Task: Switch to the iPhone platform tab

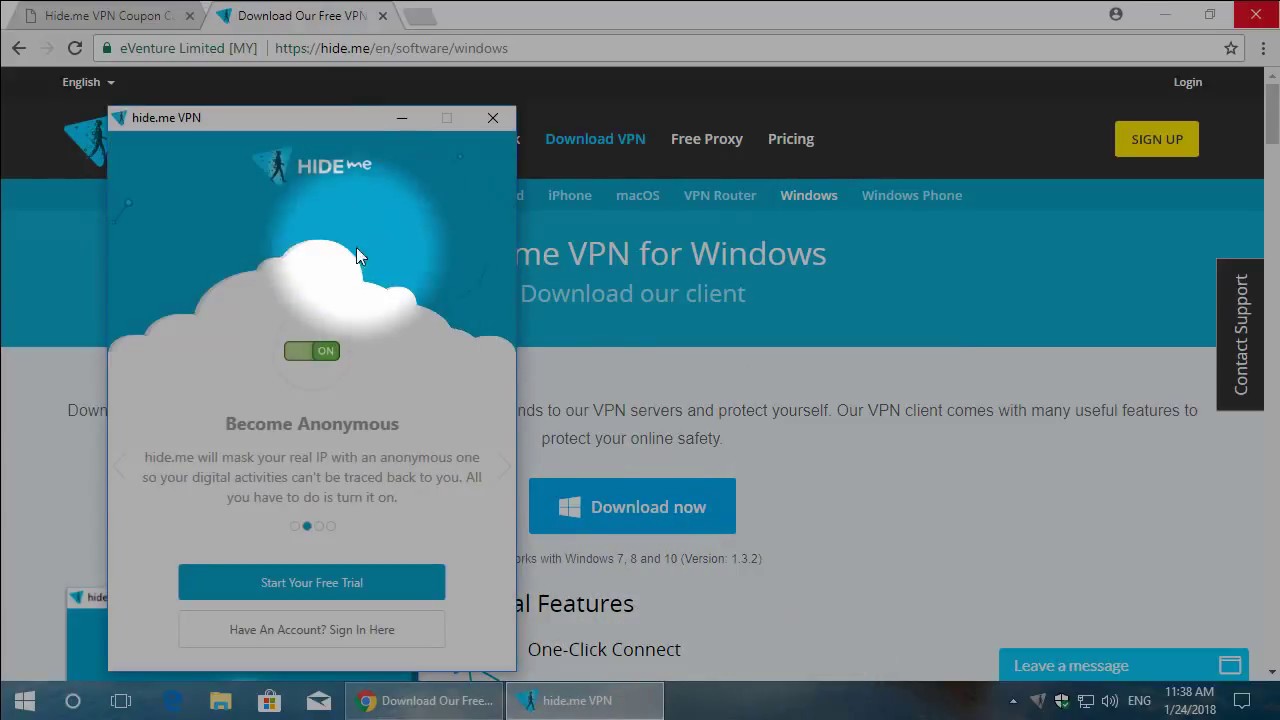Action: click(570, 195)
